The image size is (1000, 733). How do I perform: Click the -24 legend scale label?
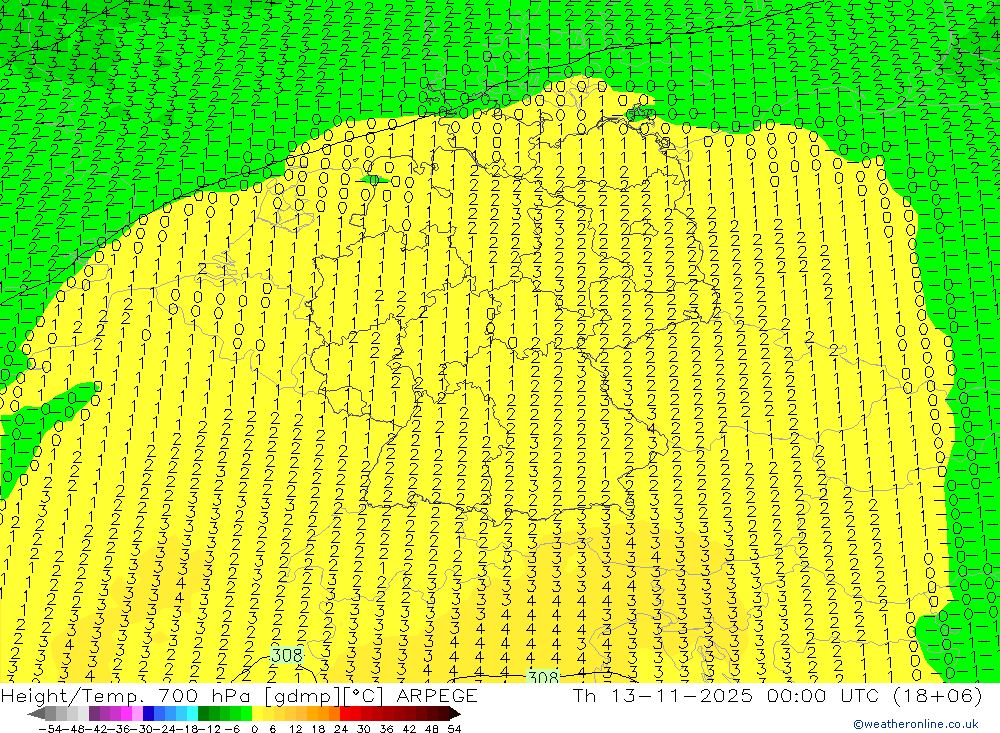(x=166, y=729)
